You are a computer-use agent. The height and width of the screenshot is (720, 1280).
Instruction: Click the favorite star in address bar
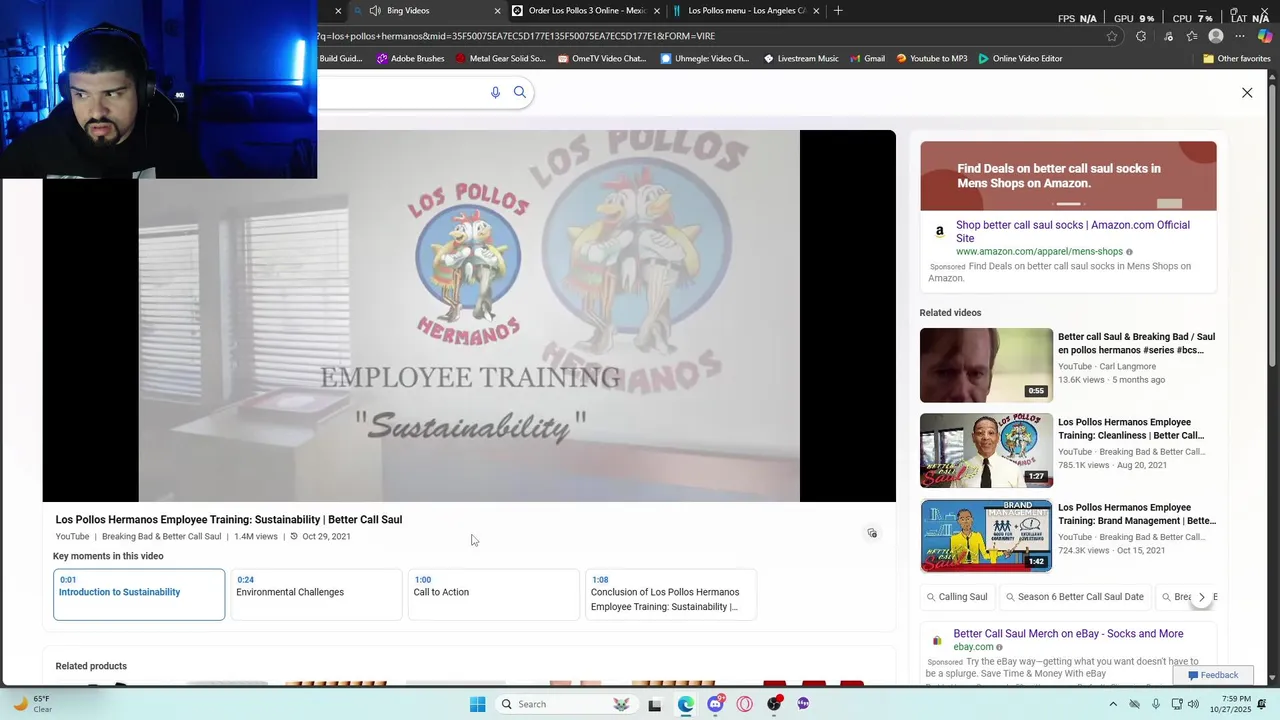pos(1112,36)
